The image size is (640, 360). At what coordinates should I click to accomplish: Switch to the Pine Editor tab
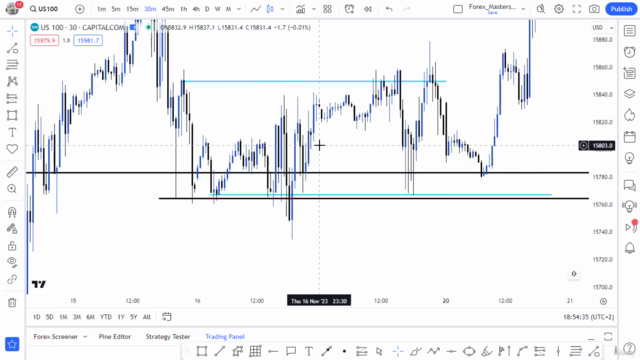[115, 337]
